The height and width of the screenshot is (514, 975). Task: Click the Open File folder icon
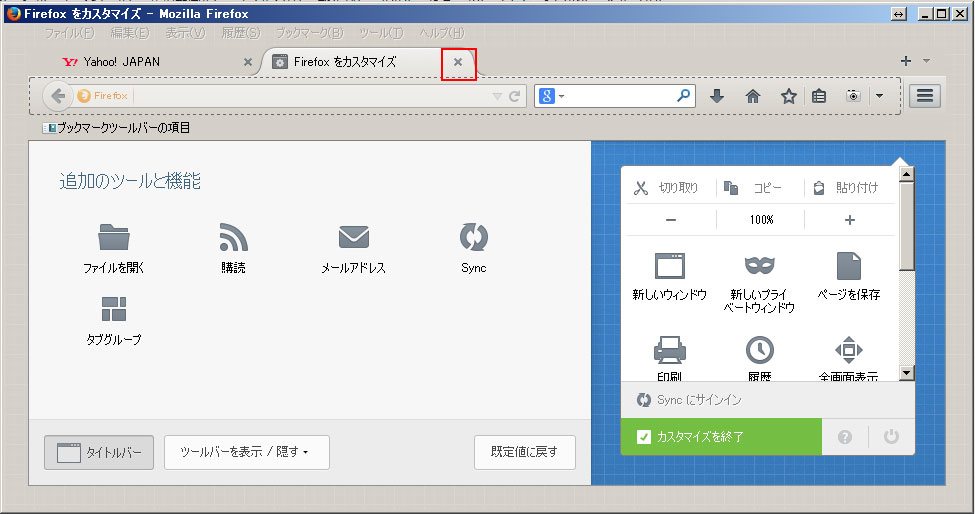pyautogui.click(x=114, y=237)
